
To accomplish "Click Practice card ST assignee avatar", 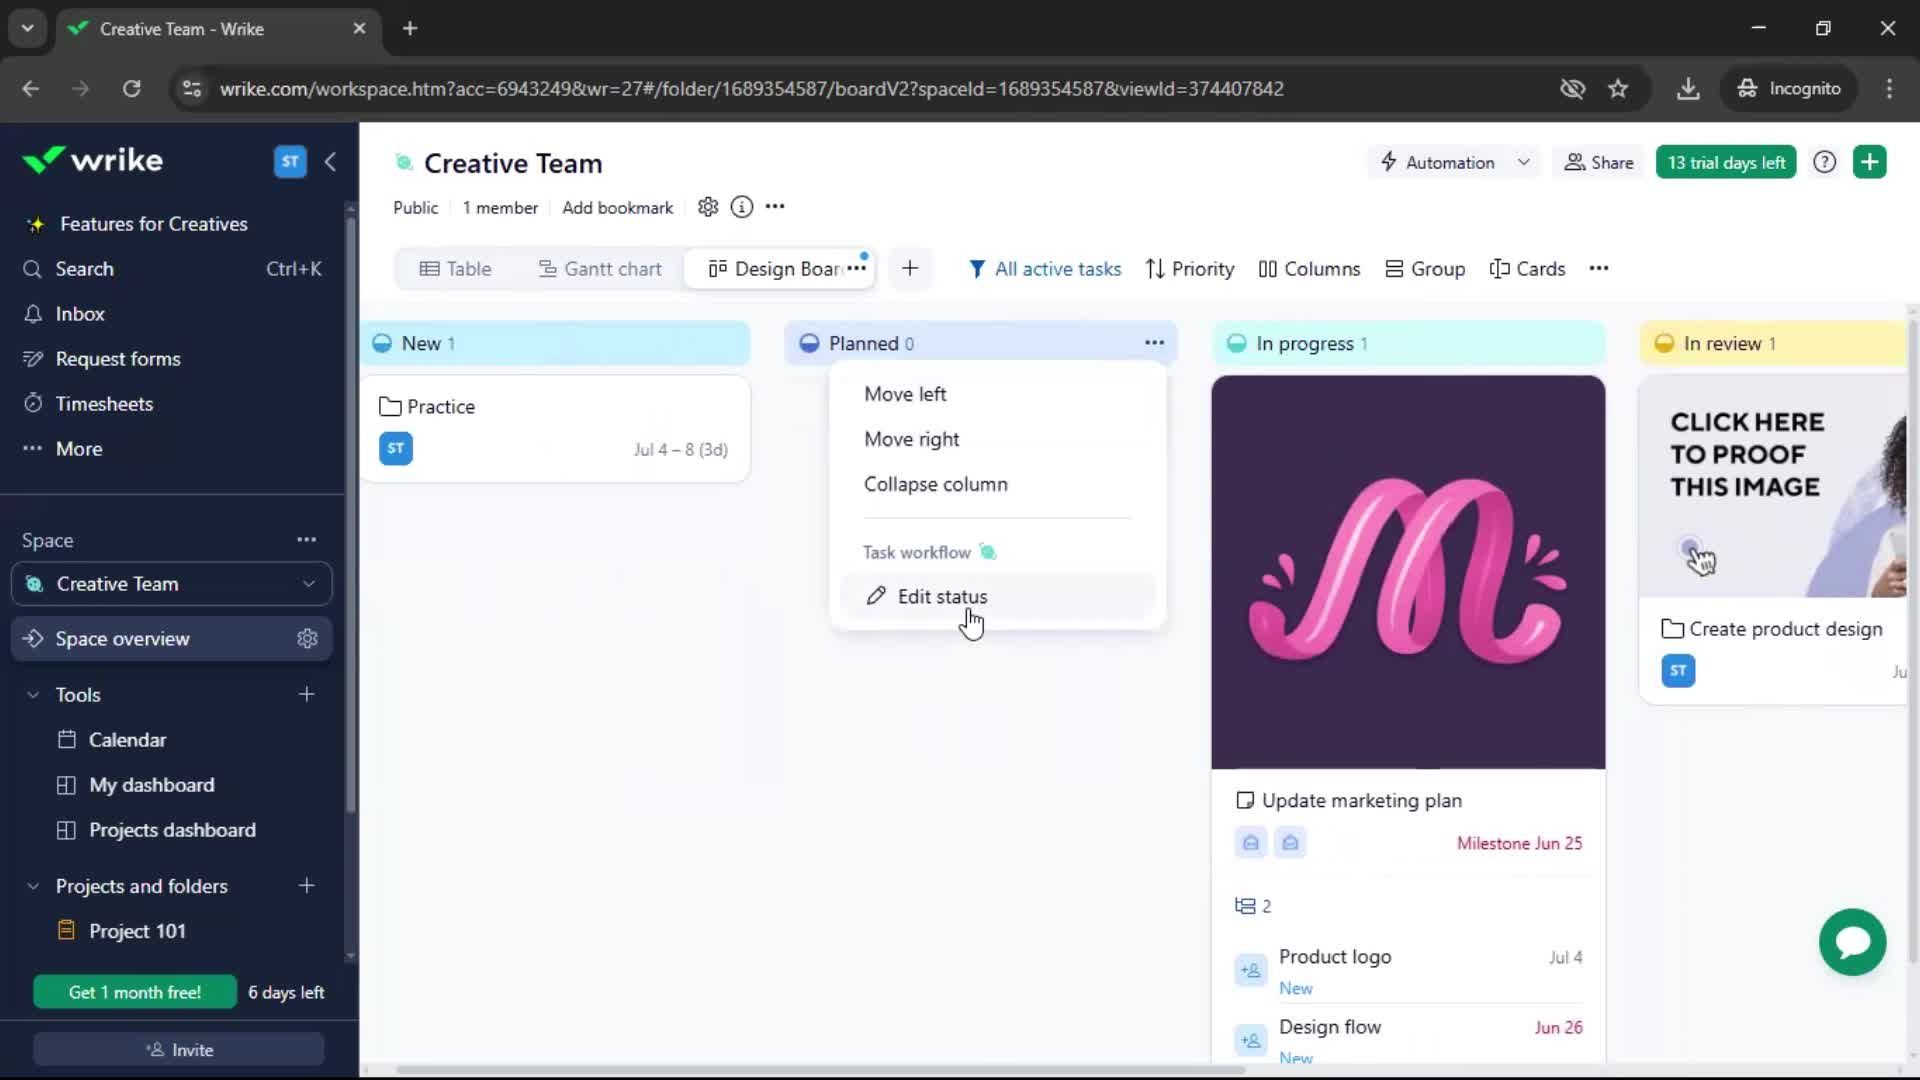I will (x=396, y=448).
